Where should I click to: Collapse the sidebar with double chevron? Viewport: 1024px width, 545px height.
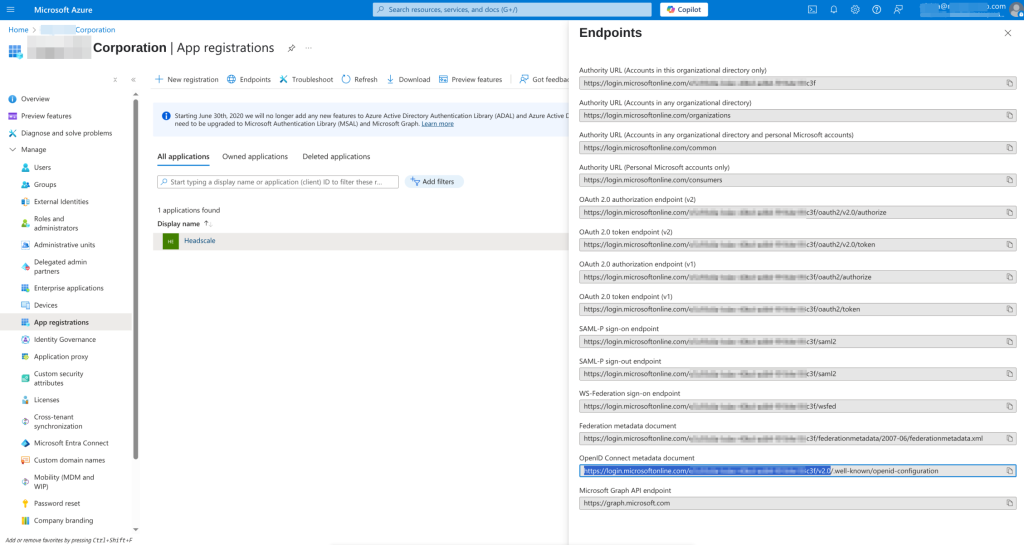pos(133,80)
